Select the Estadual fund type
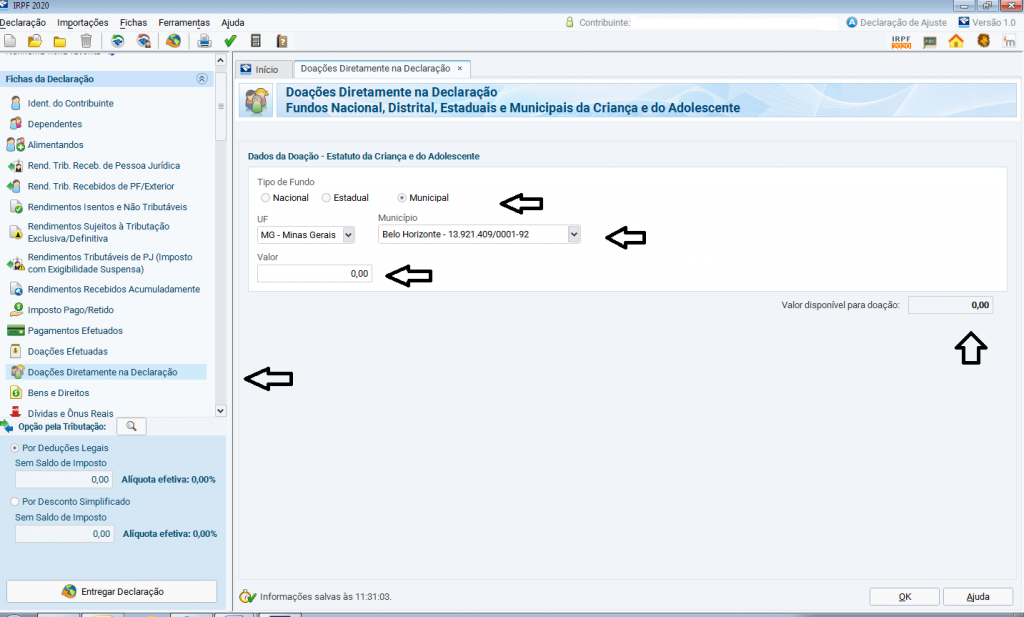1024x617 pixels. coord(327,198)
